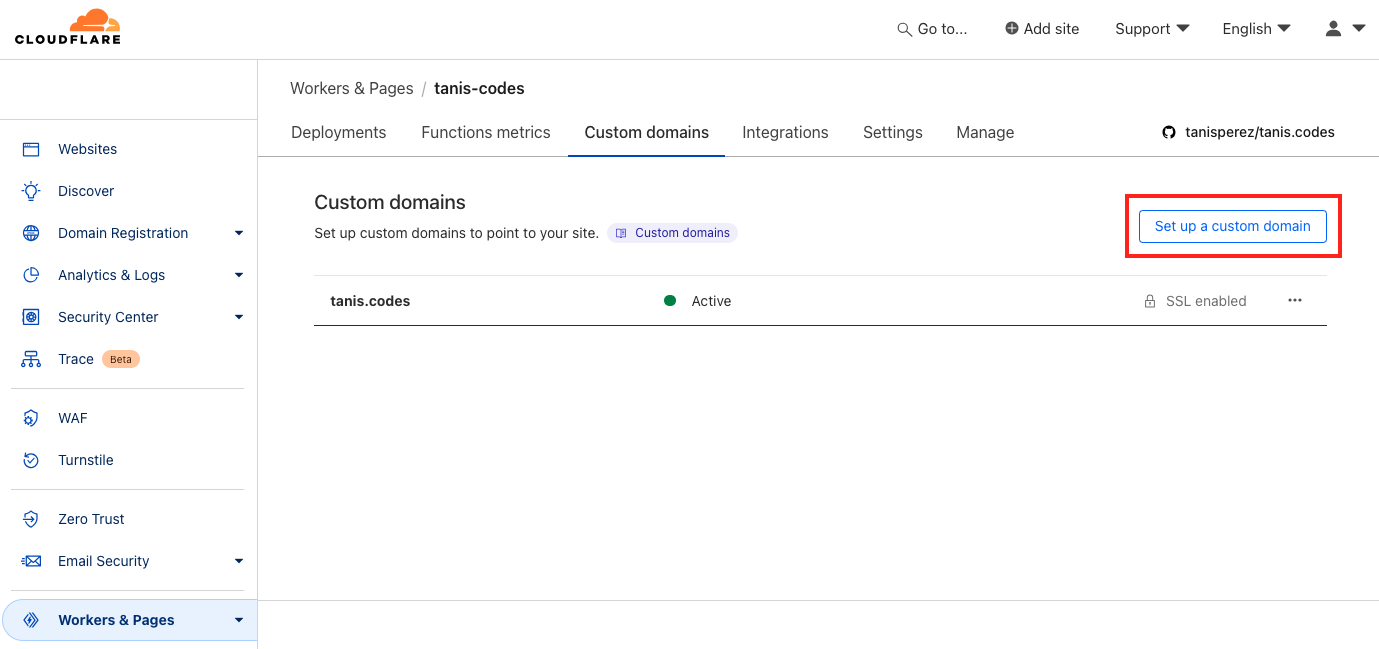
Task: Click Set up a custom domain
Action: point(1232,226)
